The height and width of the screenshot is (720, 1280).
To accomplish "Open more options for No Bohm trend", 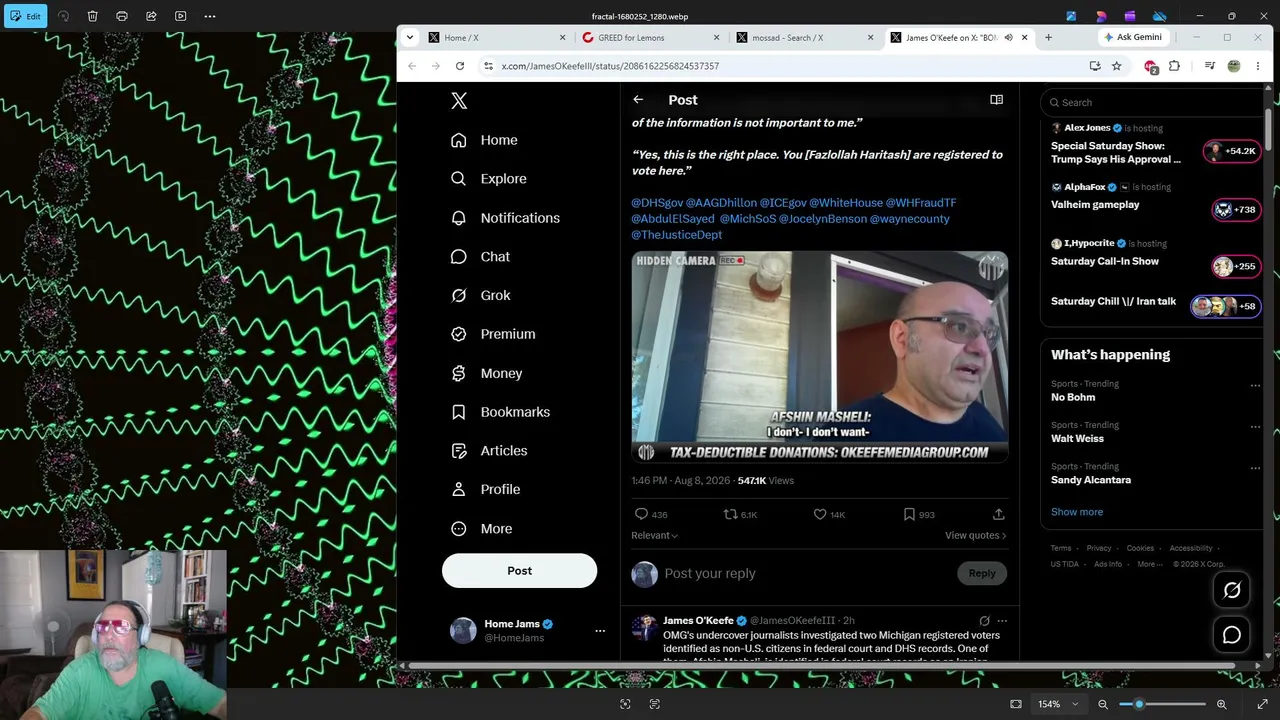I will point(1255,385).
